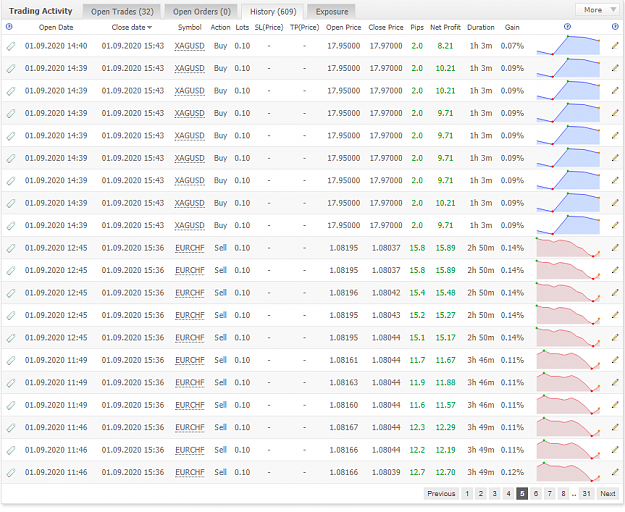This screenshot has width=625, height=512.
Task: Jump to page 1 of history
Action: (x=467, y=493)
